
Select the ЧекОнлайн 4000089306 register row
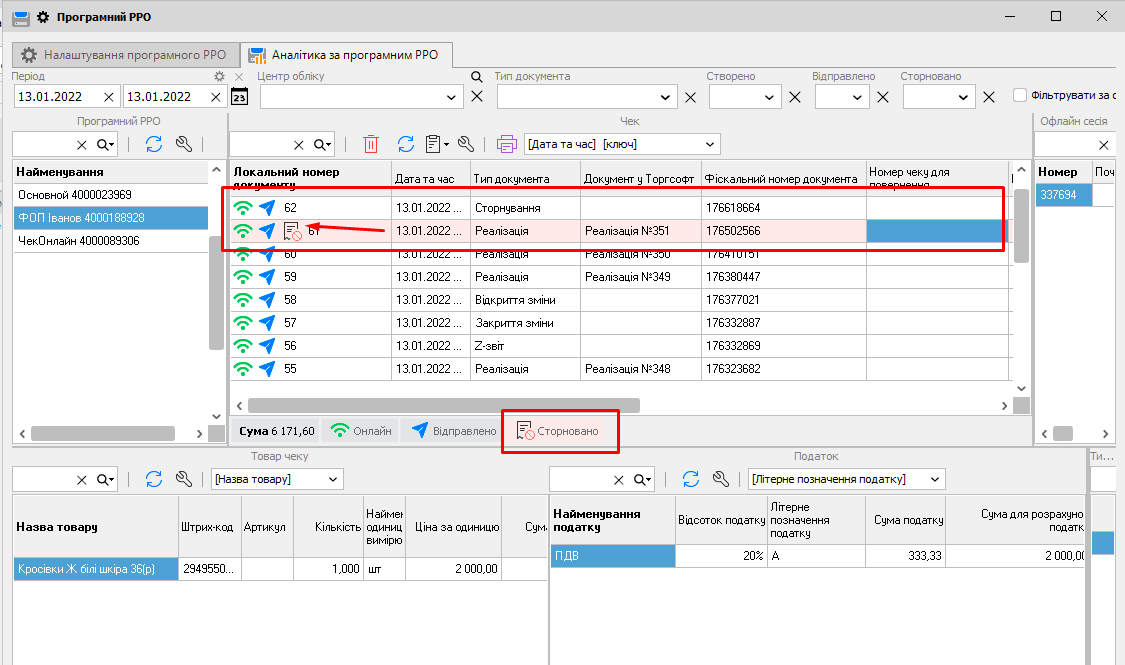click(x=81, y=241)
